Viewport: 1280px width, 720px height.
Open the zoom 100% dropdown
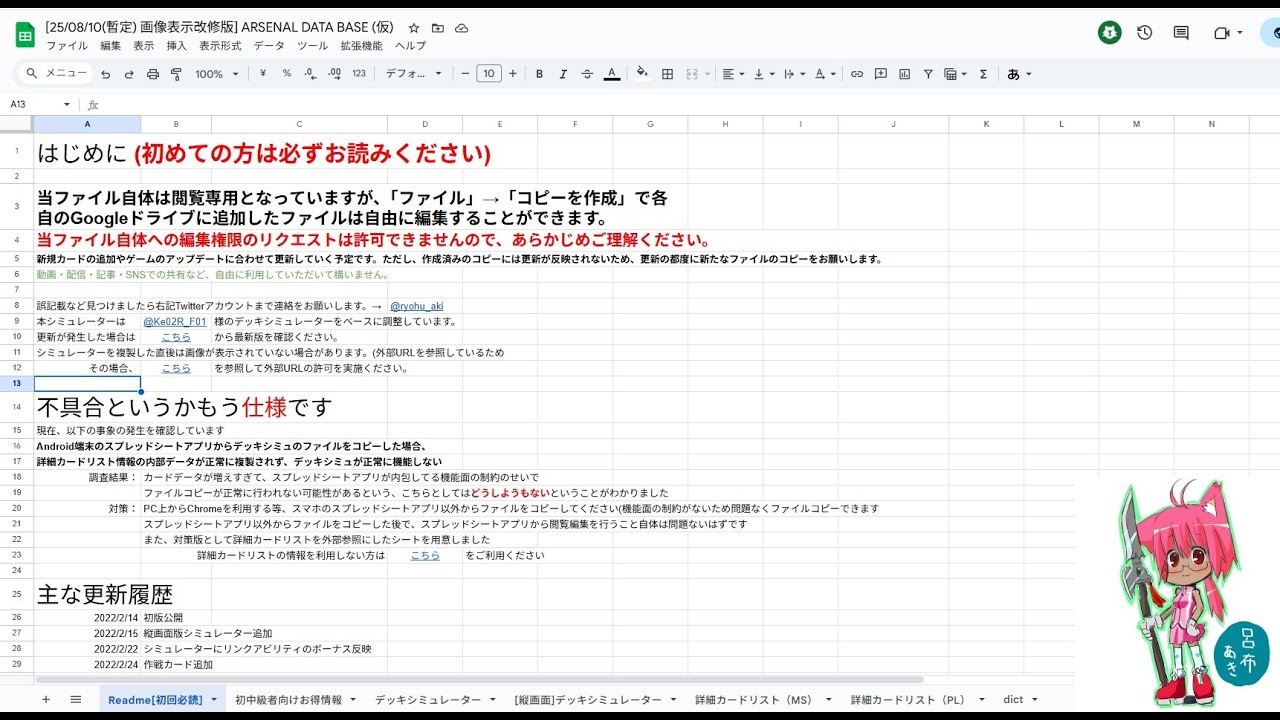tap(217, 74)
